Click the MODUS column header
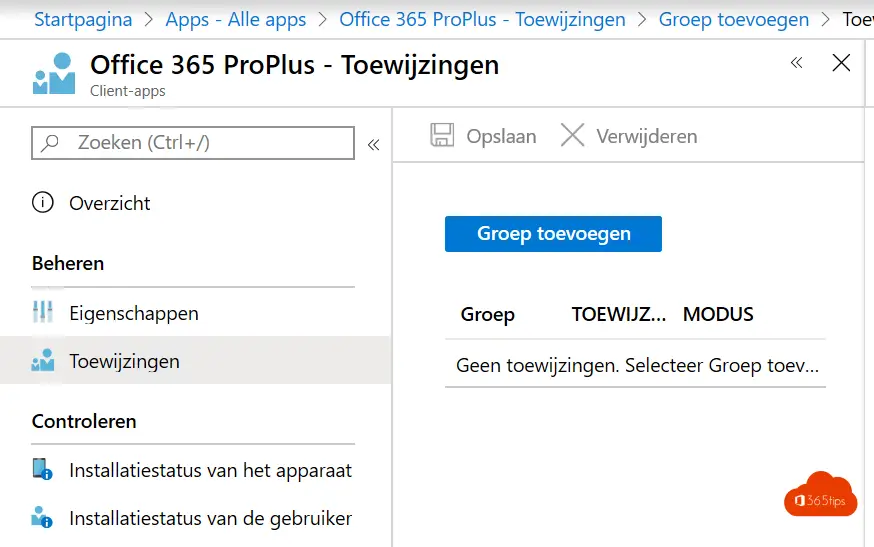Image resolution: width=874 pixels, height=547 pixels. (718, 314)
